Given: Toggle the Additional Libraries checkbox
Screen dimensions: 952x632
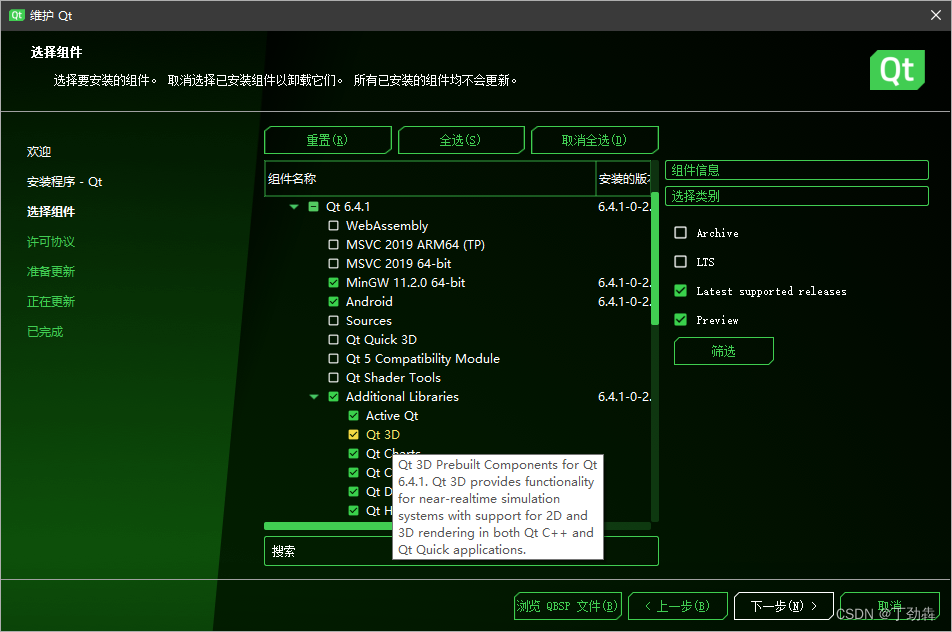Looking at the screenshot, I should 333,396.
